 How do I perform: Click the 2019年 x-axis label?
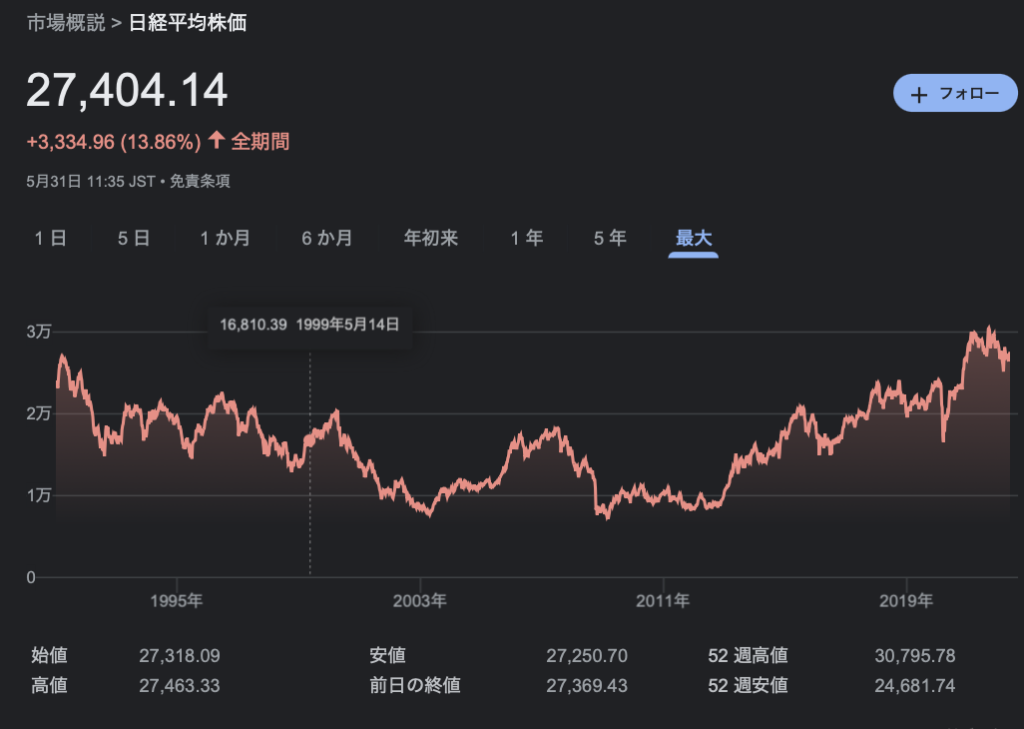[x=906, y=601]
